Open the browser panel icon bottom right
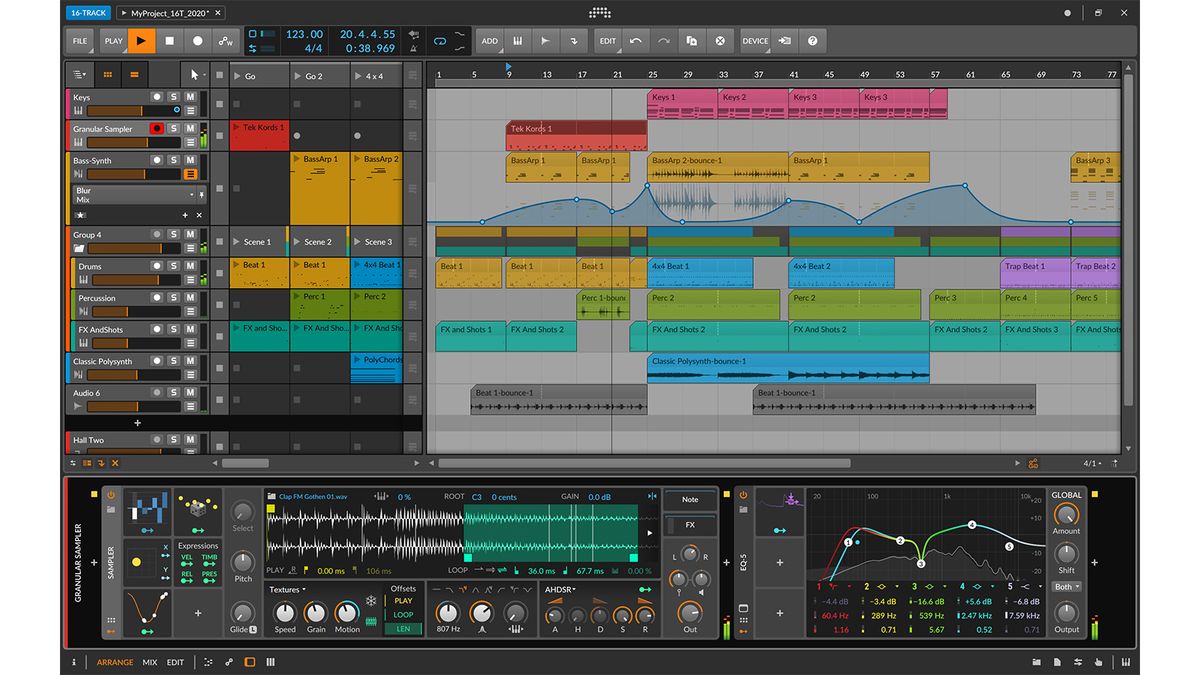This screenshot has height=675, width=1200. coord(1037,662)
